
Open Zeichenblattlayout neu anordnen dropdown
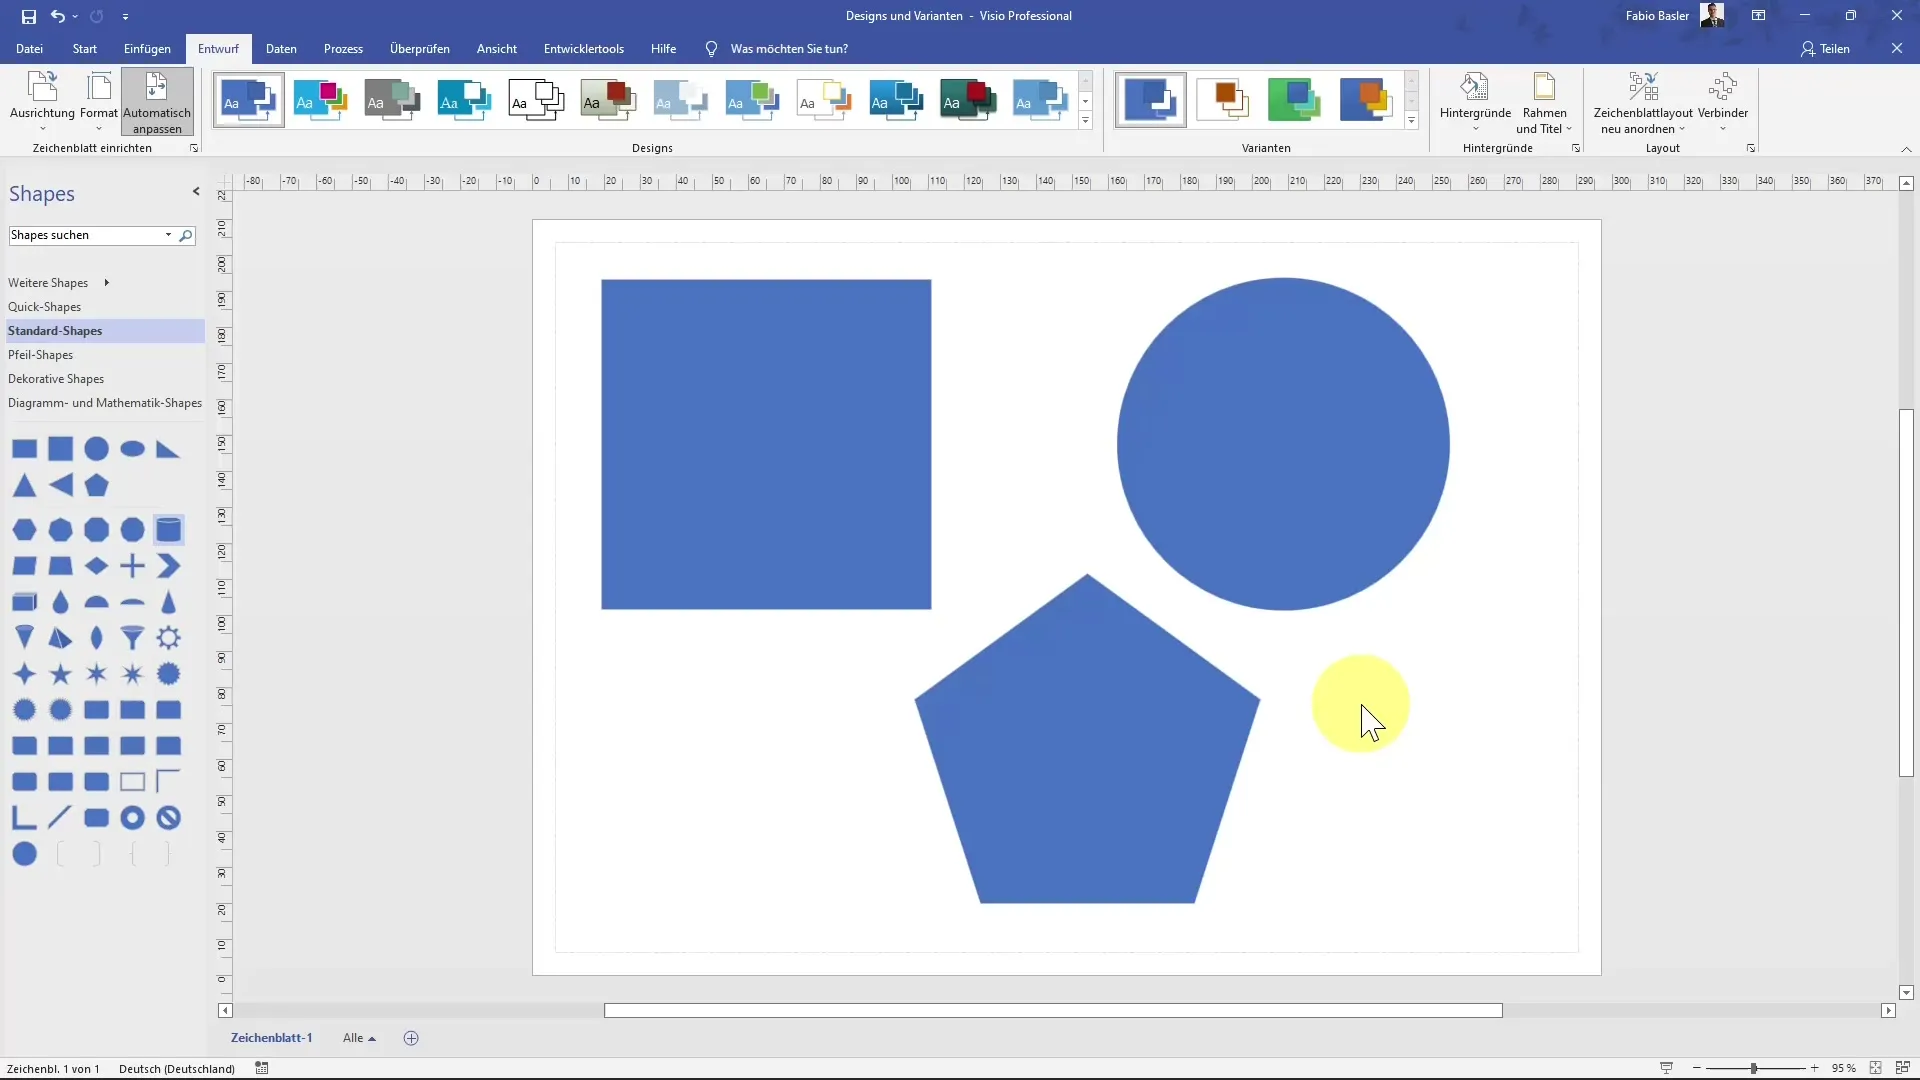pos(1643,101)
